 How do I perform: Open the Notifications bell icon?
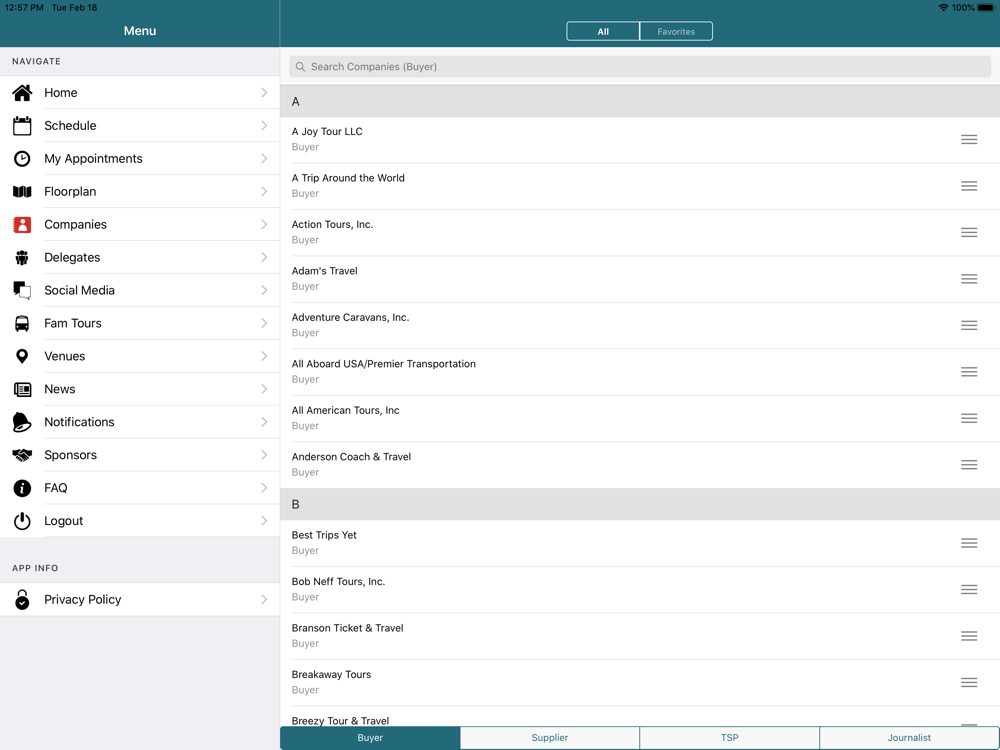pos(22,422)
